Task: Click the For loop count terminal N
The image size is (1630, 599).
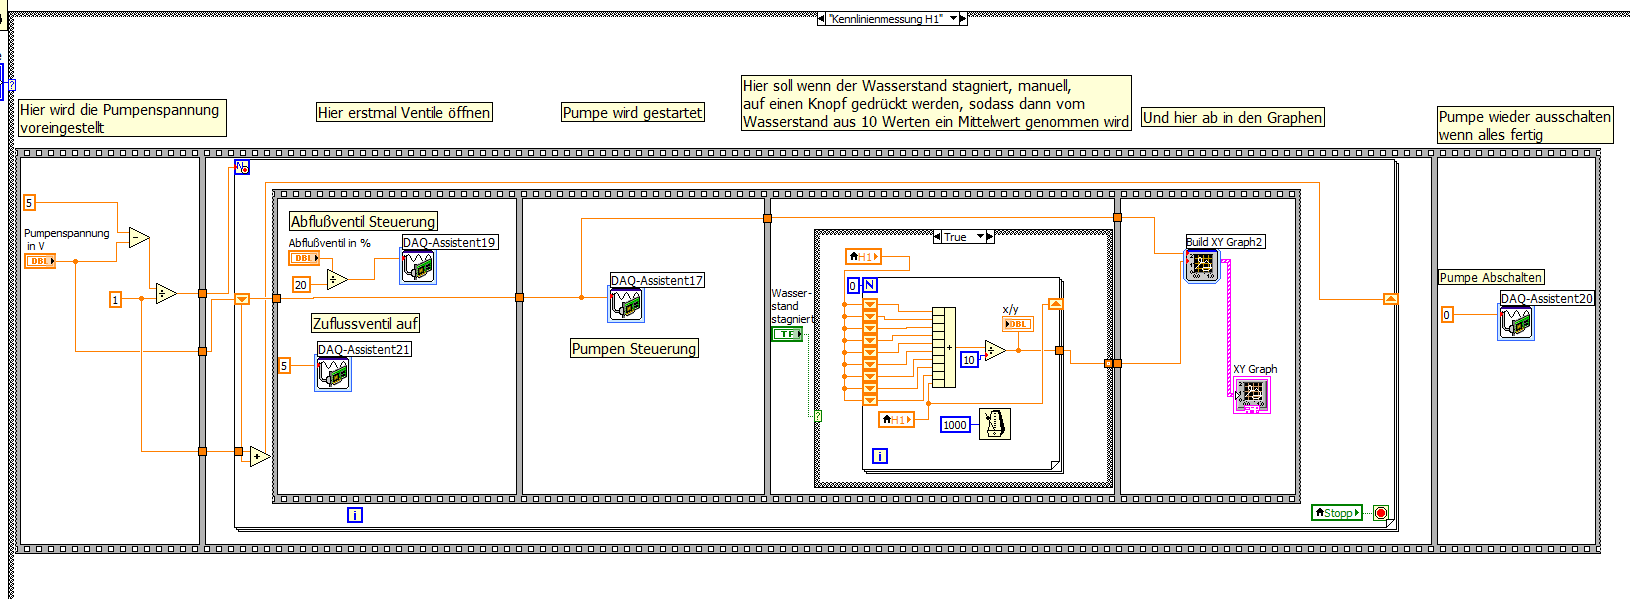Action: 870,286
